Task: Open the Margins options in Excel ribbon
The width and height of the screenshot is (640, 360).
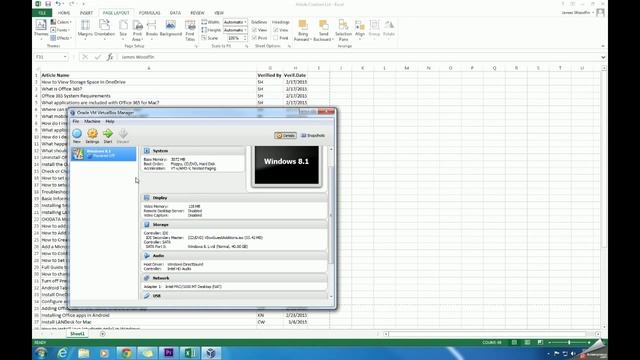Action: tap(85, 29)
